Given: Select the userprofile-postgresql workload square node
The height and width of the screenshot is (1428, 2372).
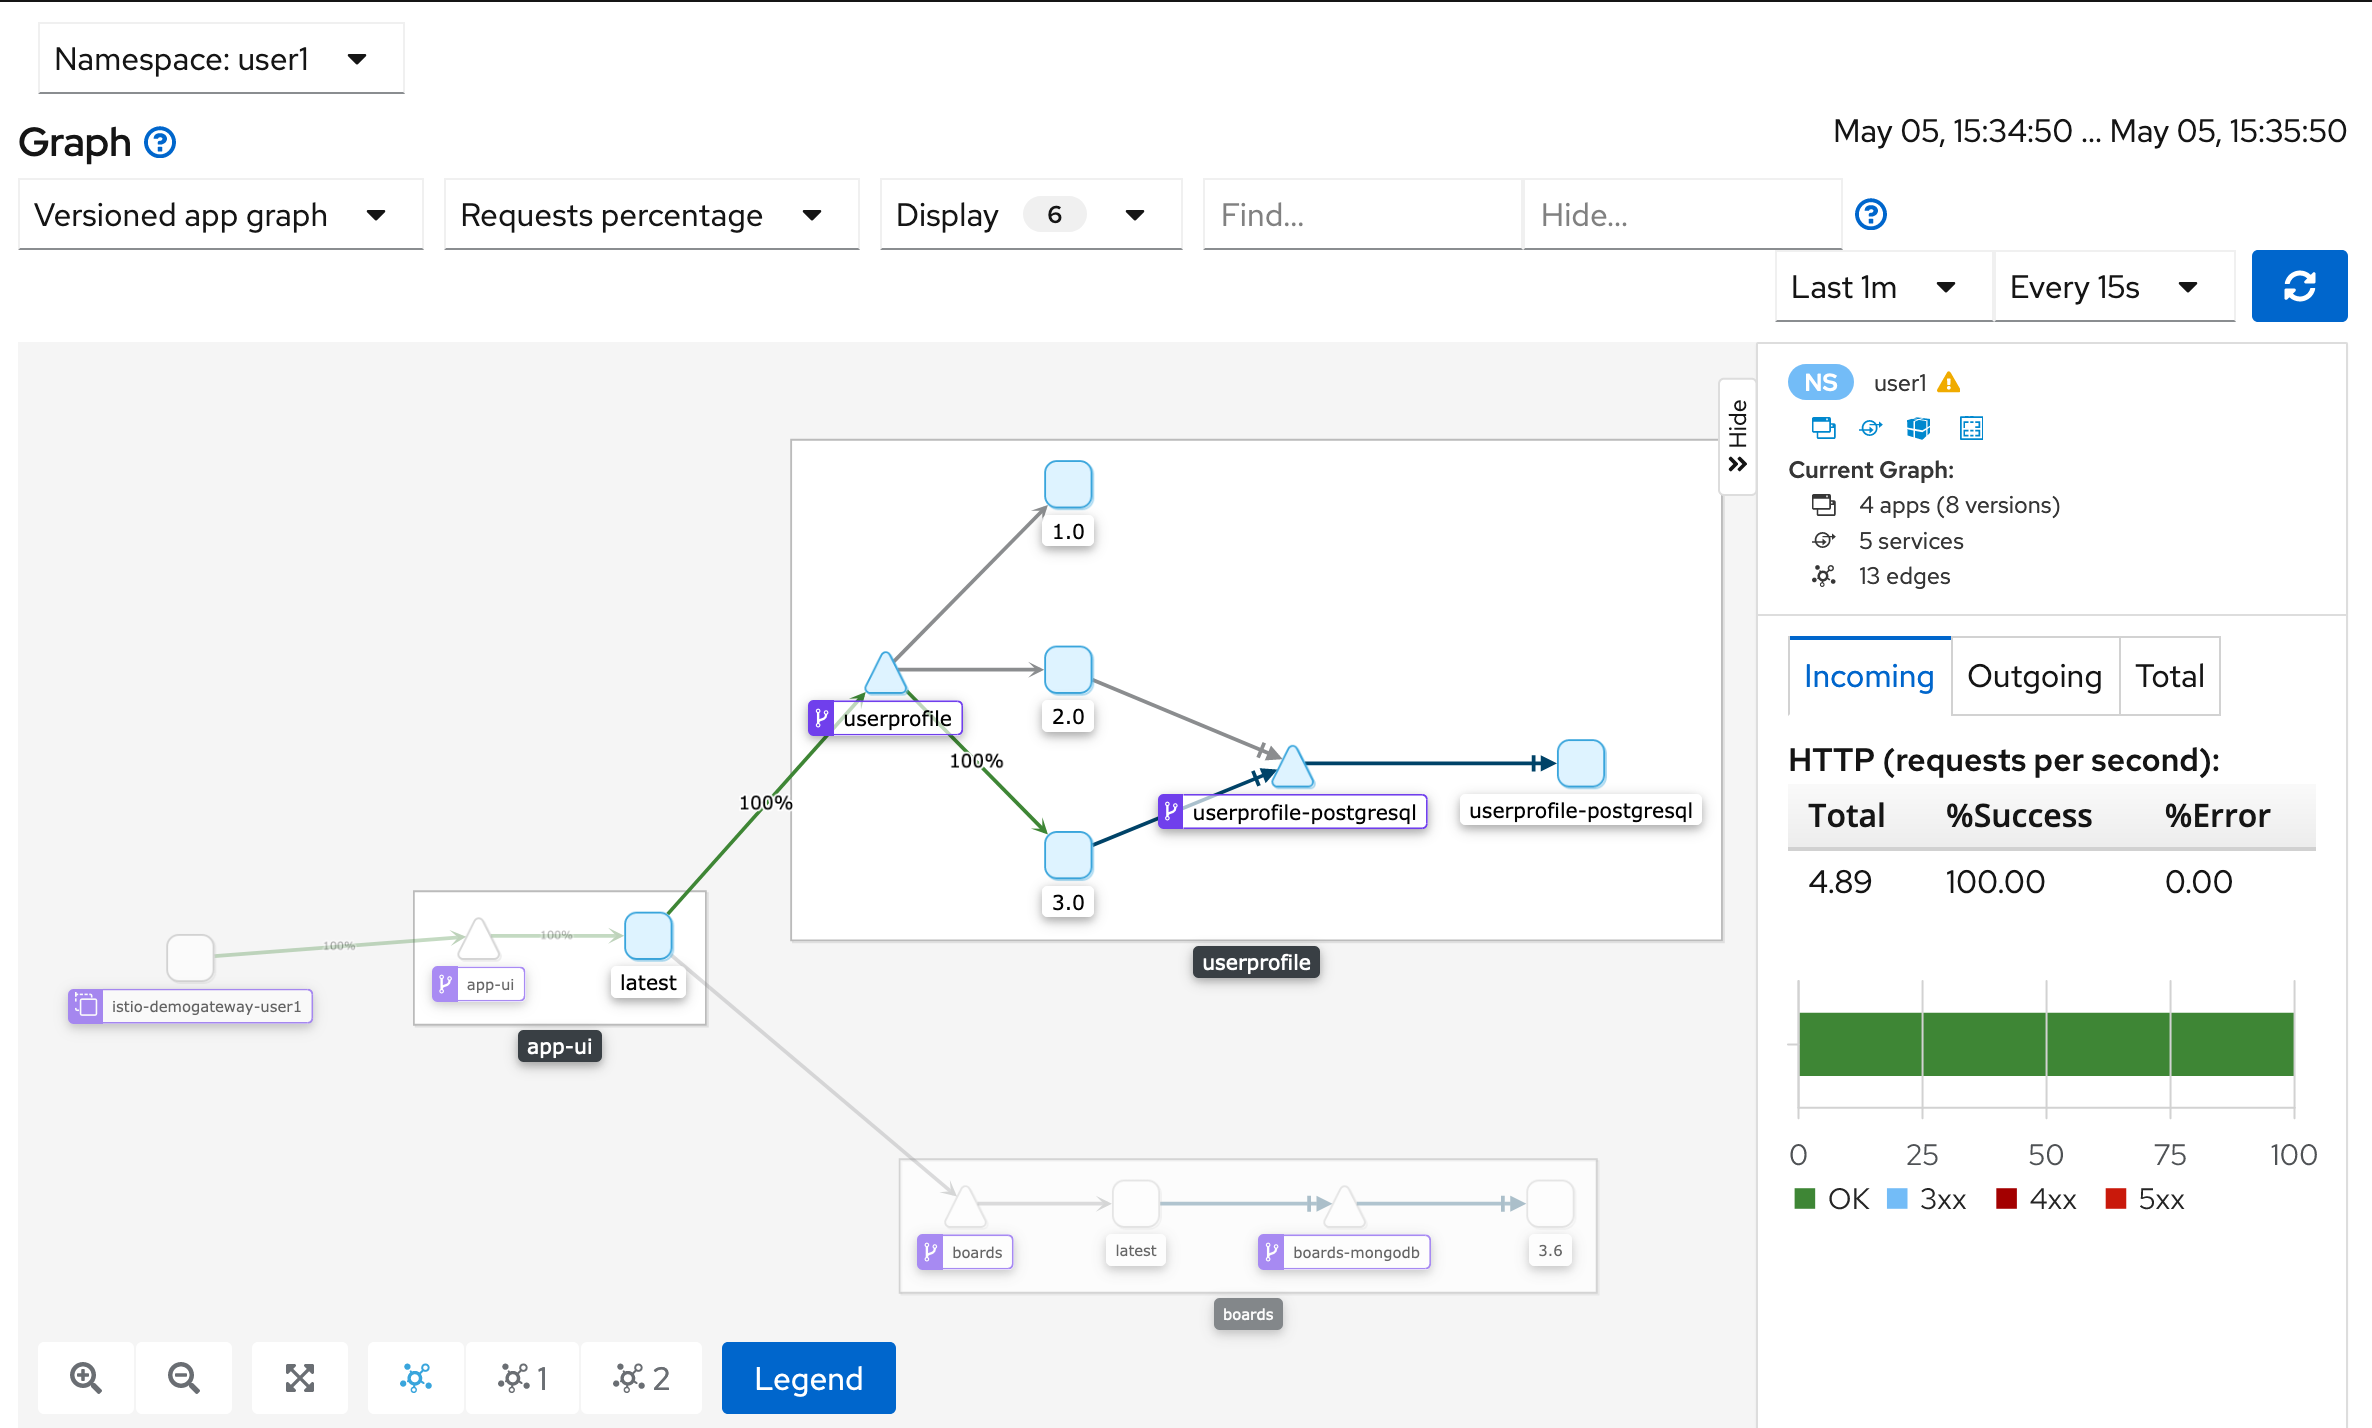Looking at the screenshot, I should tap(1581, 764).
